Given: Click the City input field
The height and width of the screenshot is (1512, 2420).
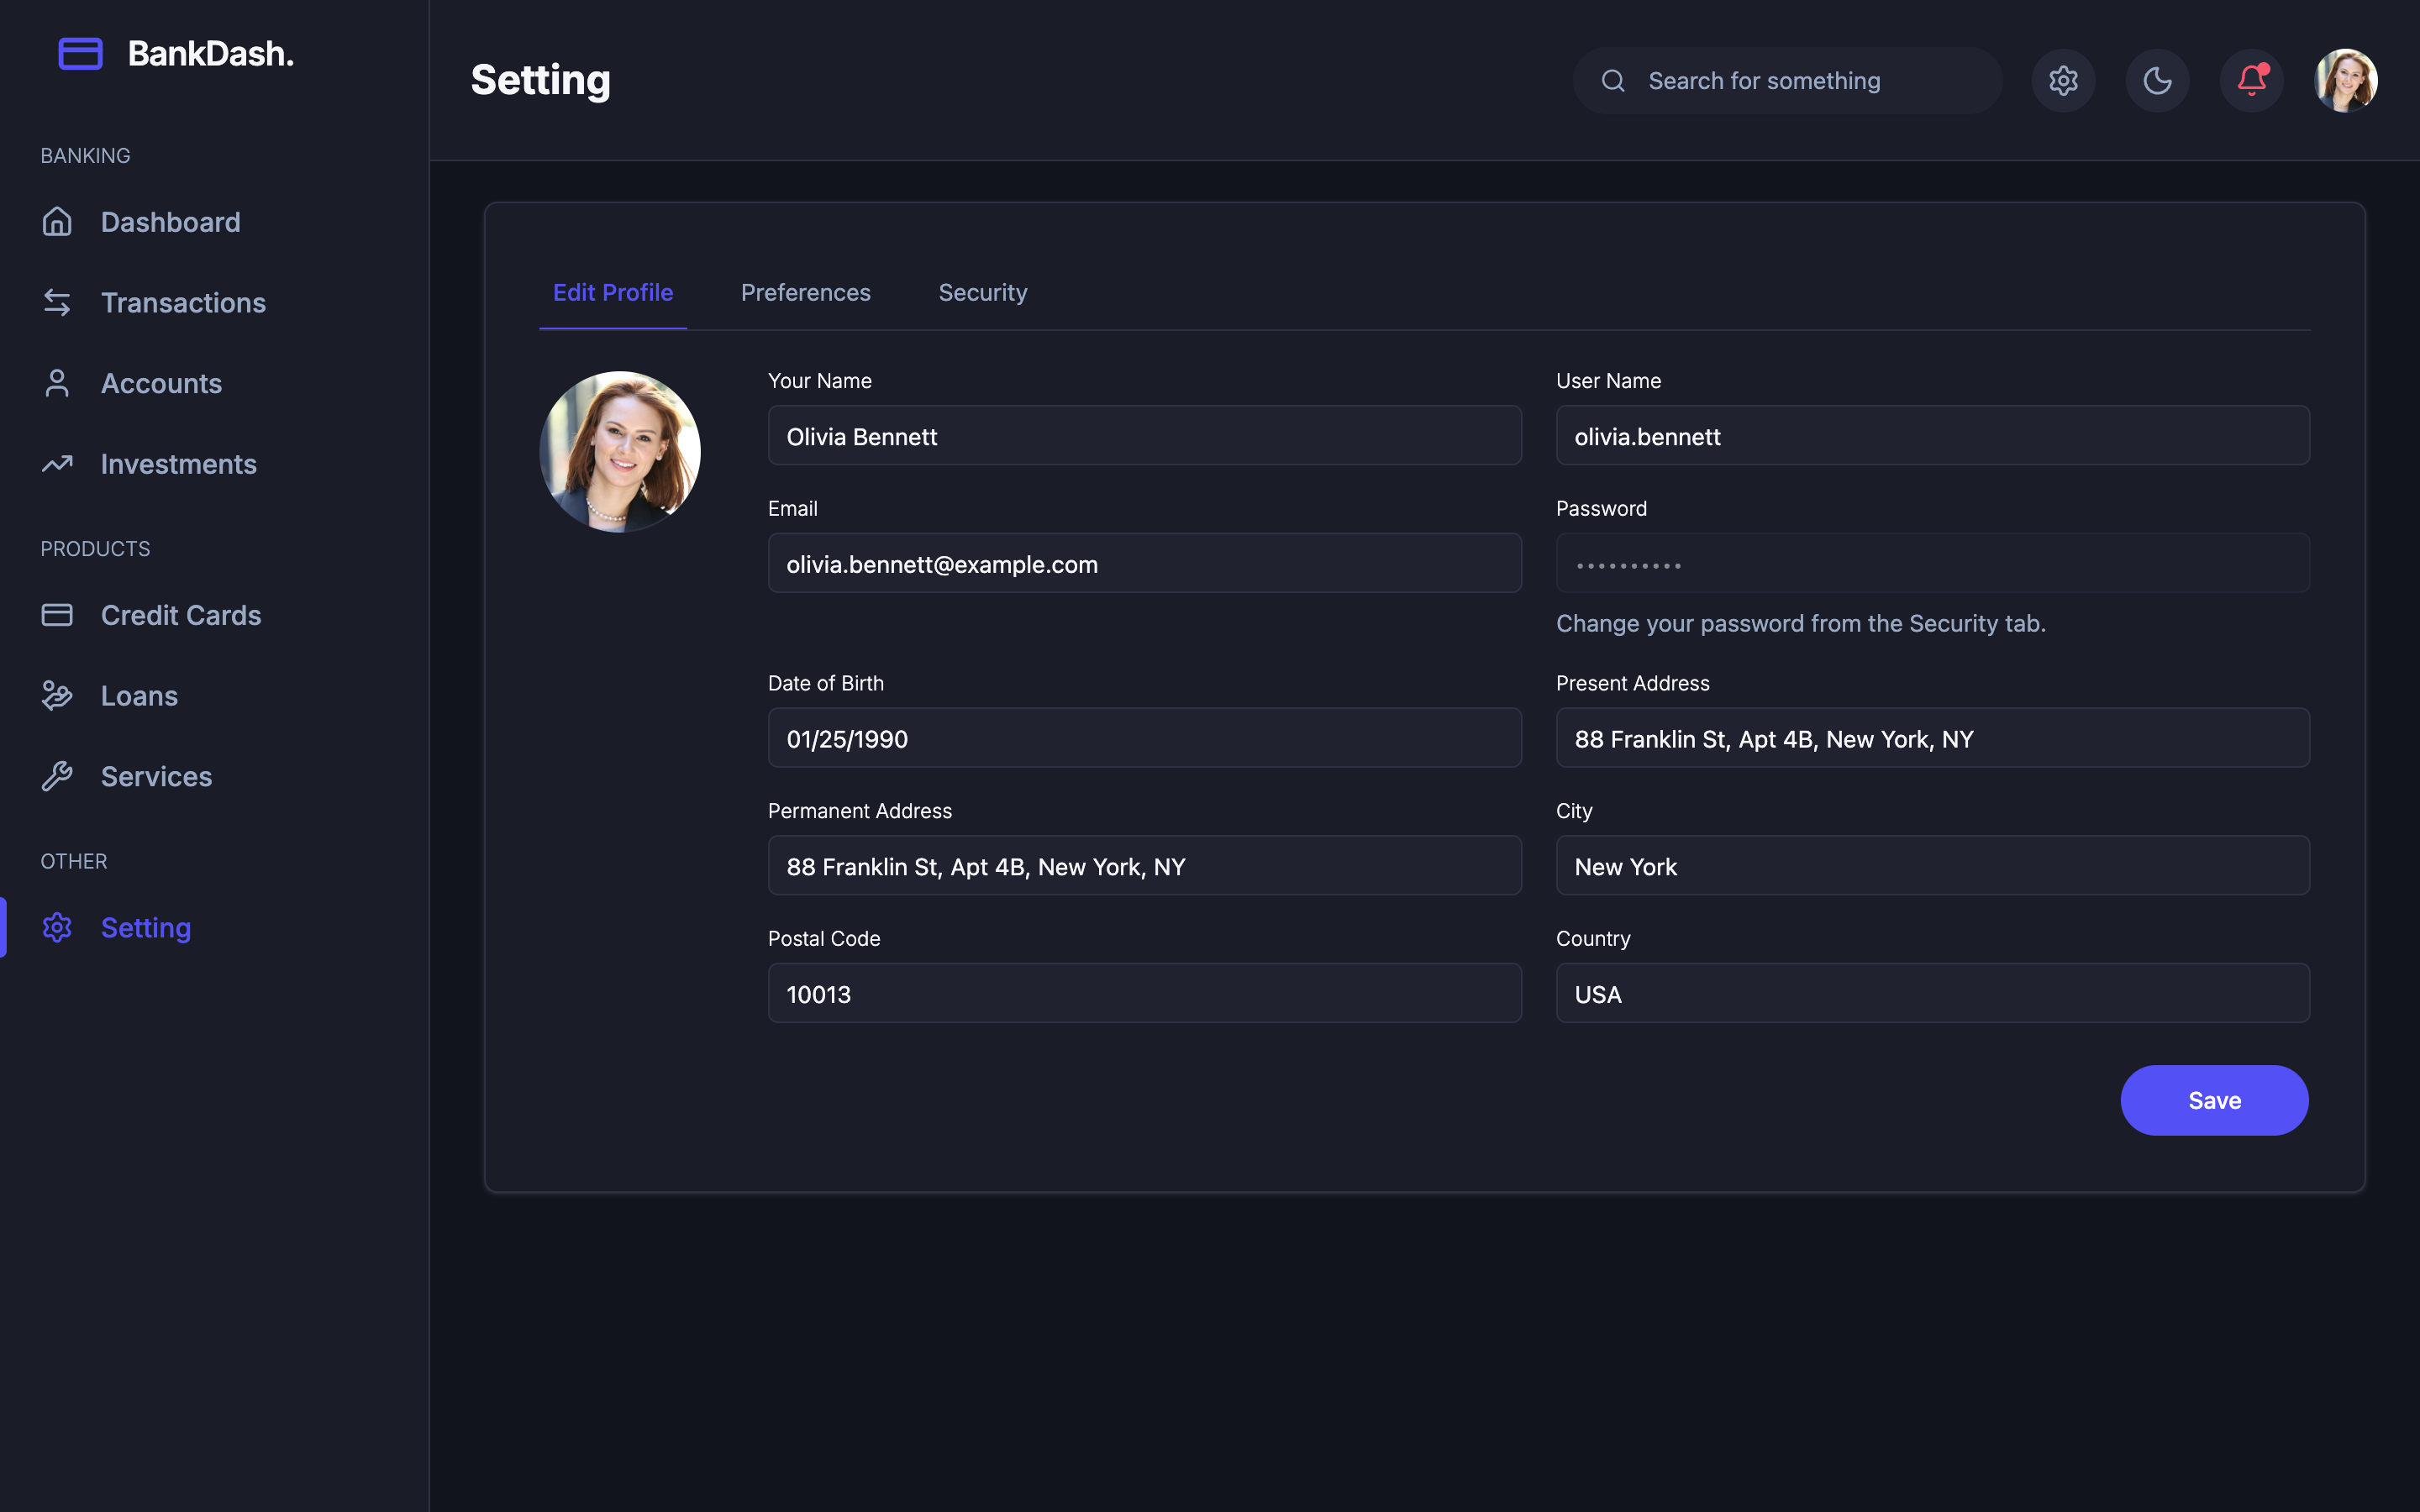Looking at the screenshot, I should (1932, 865).
